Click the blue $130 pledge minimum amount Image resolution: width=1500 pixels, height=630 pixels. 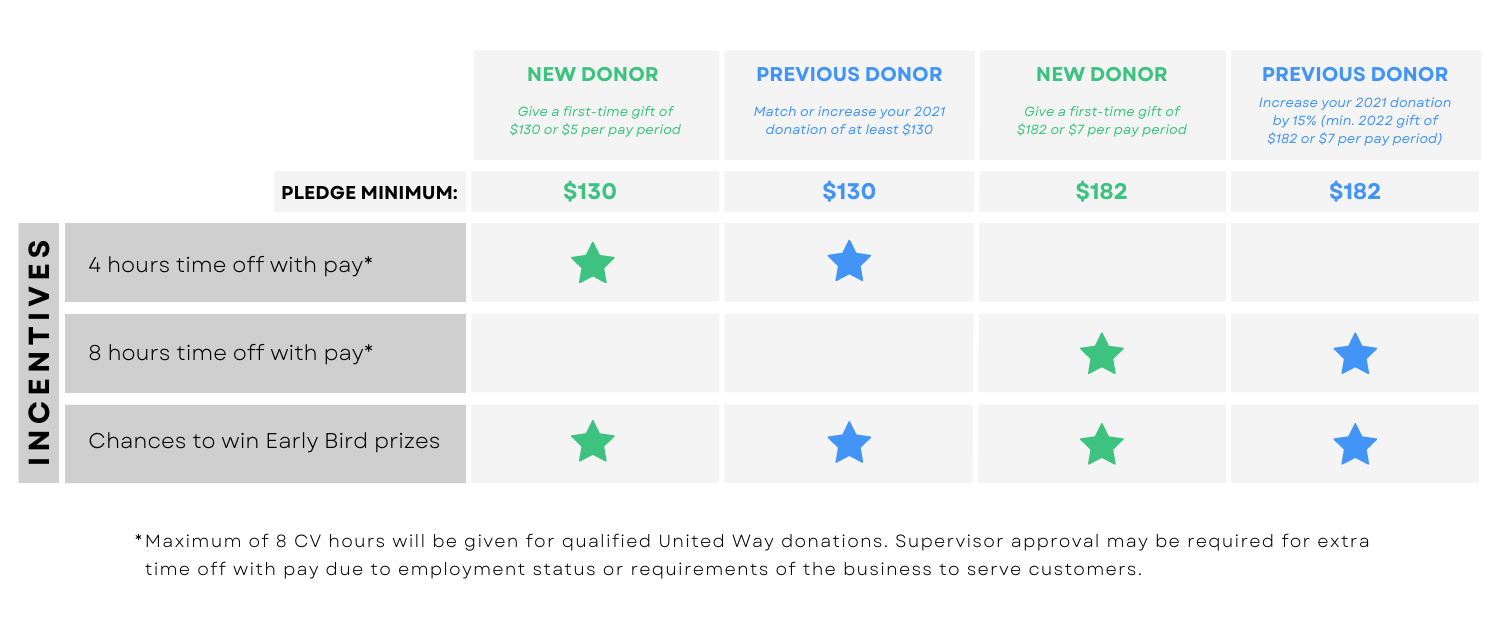(849, 192)
